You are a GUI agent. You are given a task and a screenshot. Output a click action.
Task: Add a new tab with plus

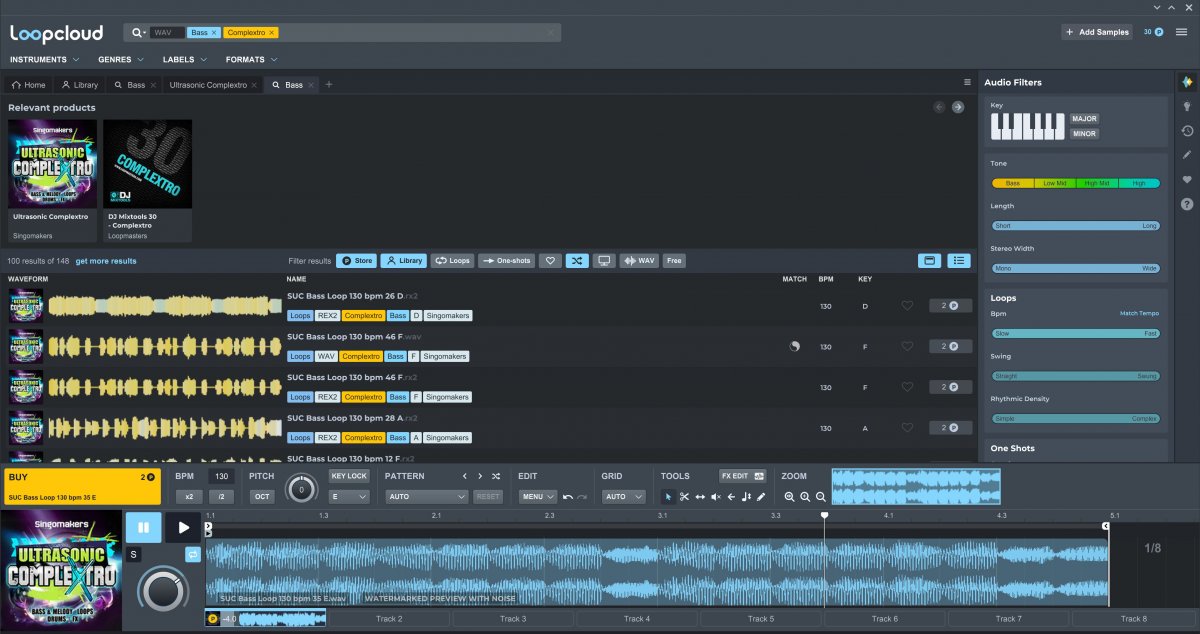tap(329, 85)
